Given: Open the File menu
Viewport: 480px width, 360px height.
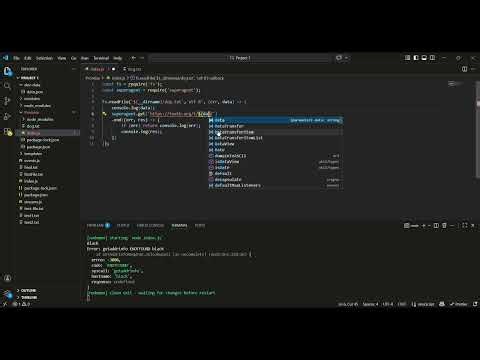Looking at the screenshot, I should 16,58.
